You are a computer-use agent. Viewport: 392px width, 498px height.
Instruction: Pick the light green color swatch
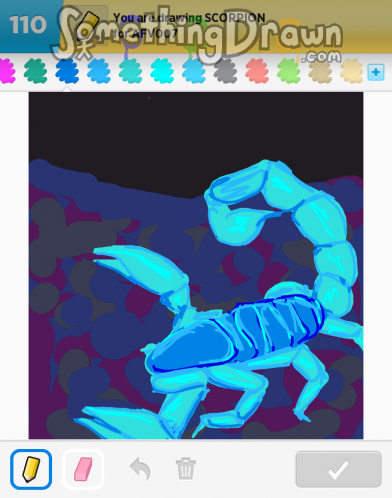289,71
